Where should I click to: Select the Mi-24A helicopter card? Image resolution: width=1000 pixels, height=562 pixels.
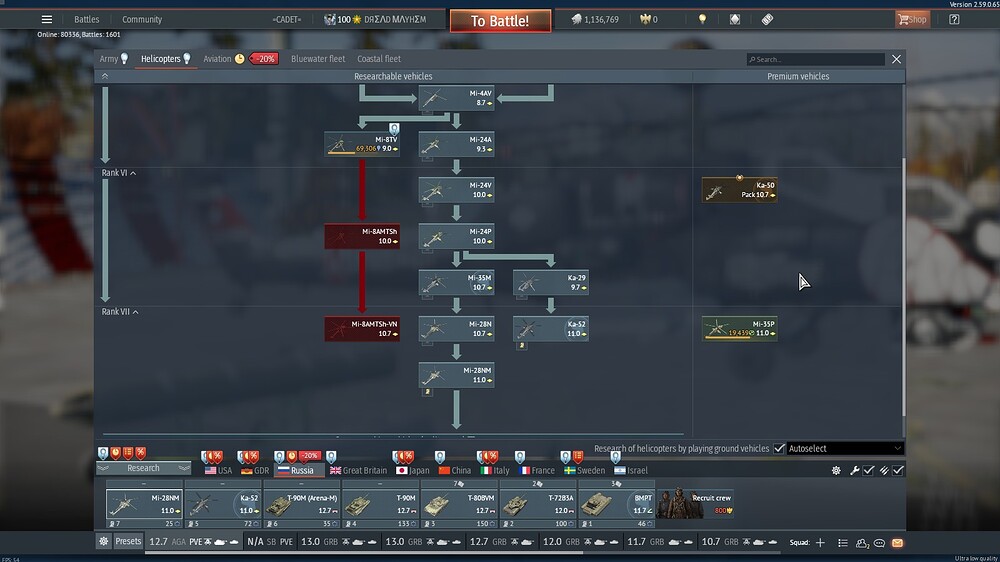click(456, 144)
